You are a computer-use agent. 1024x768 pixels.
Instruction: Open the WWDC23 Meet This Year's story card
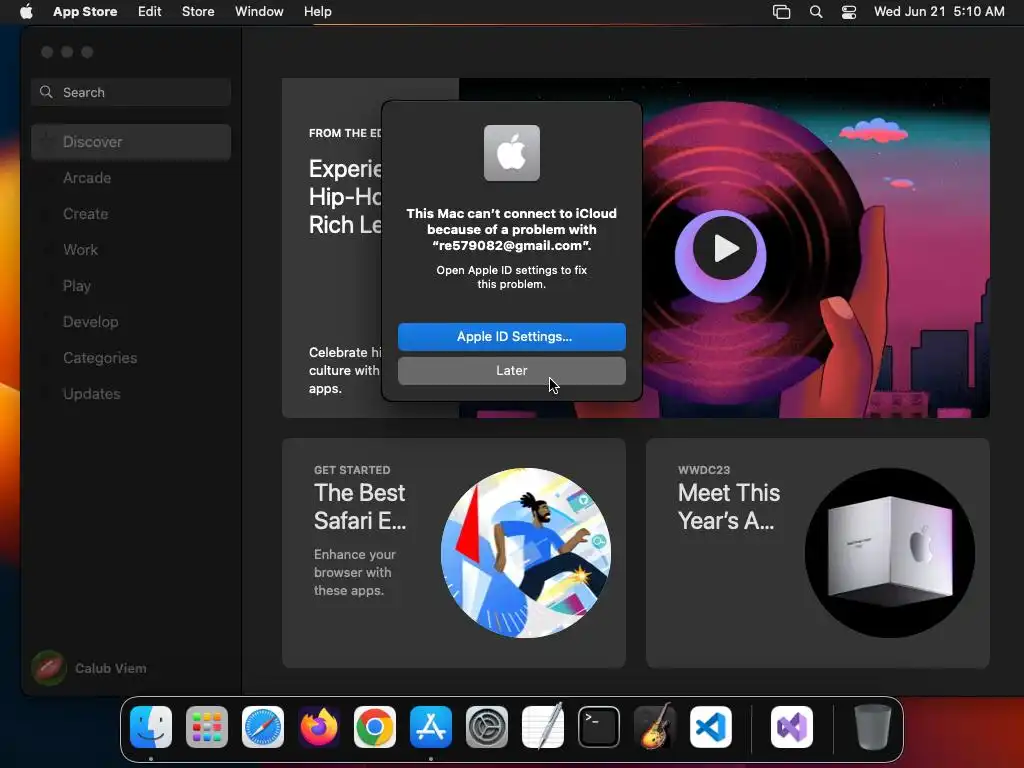(x=818, y=552)
